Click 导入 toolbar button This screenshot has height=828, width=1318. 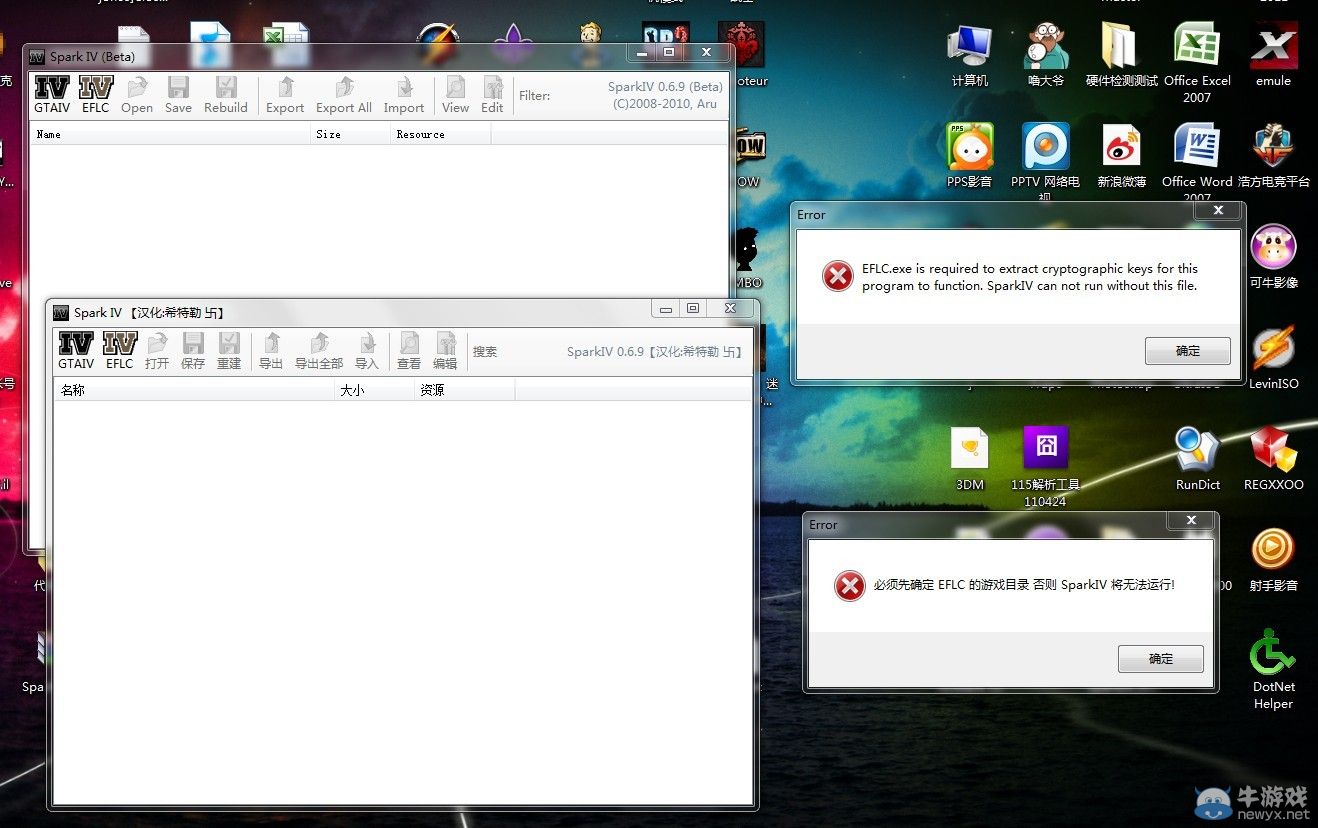367,351
